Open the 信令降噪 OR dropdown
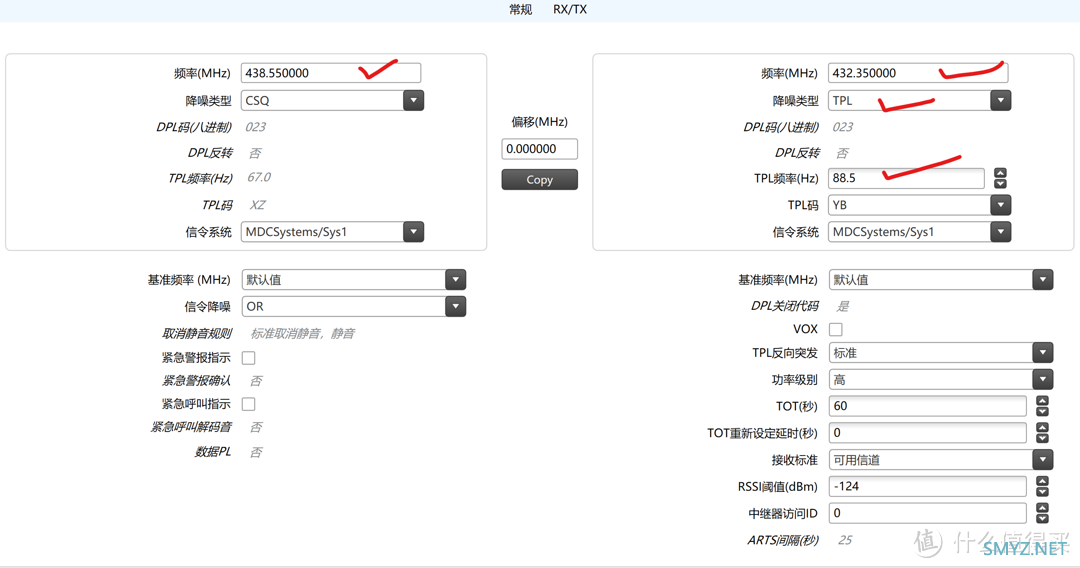The height and width of the screenshot is (568, 1080). coord(353,306)
